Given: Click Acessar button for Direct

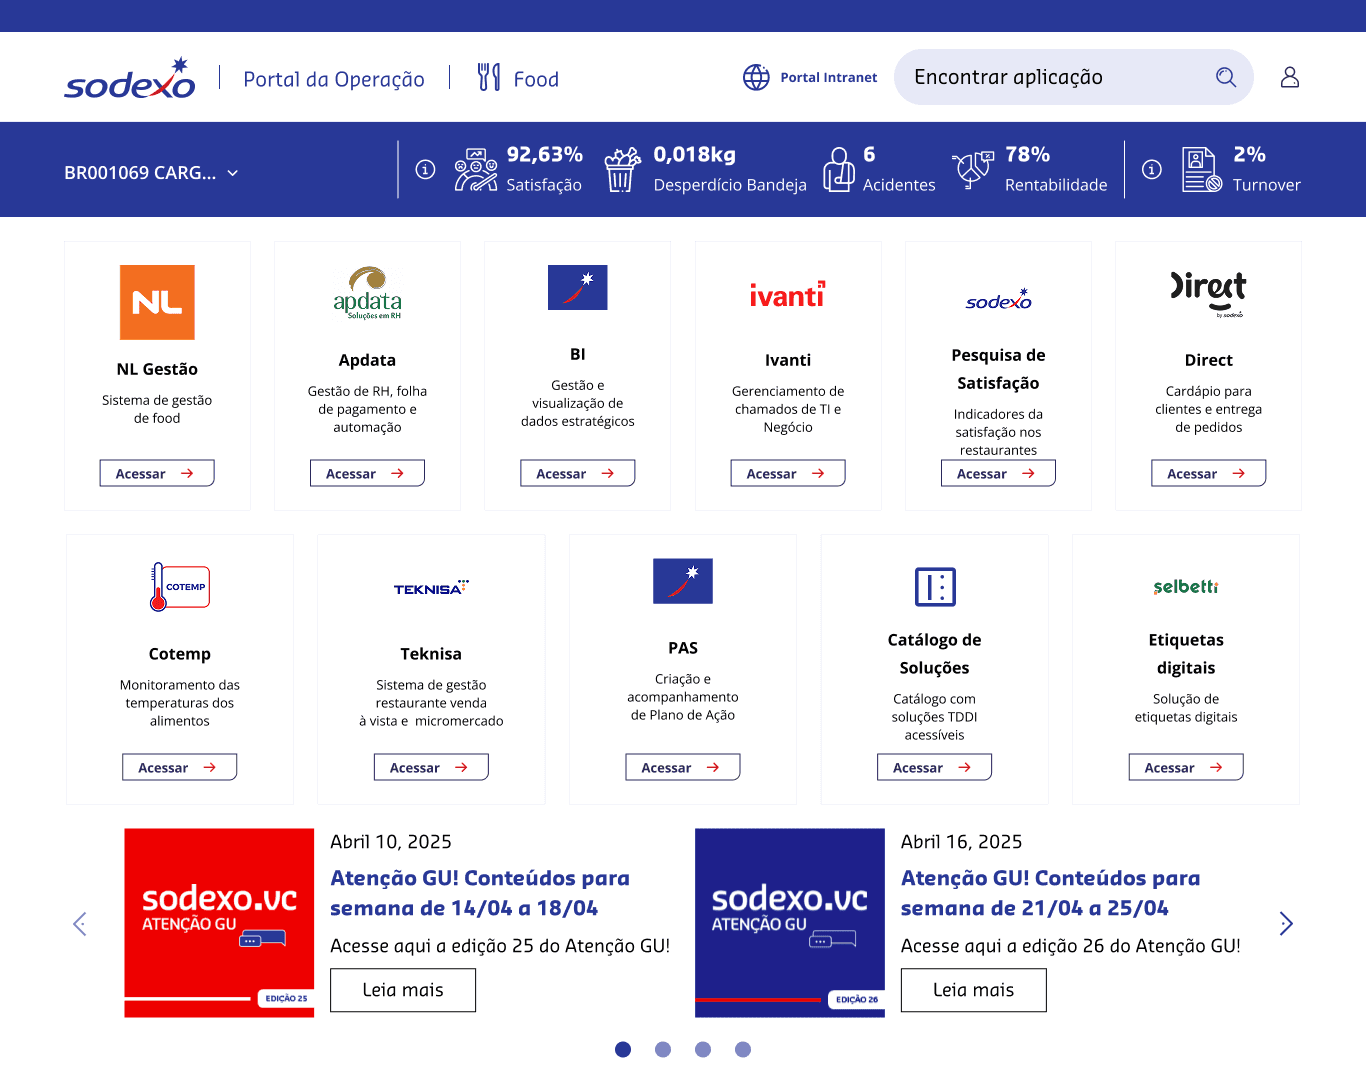Looking at the screenshot, I should pyautogui.click(x=1208, y=473).
